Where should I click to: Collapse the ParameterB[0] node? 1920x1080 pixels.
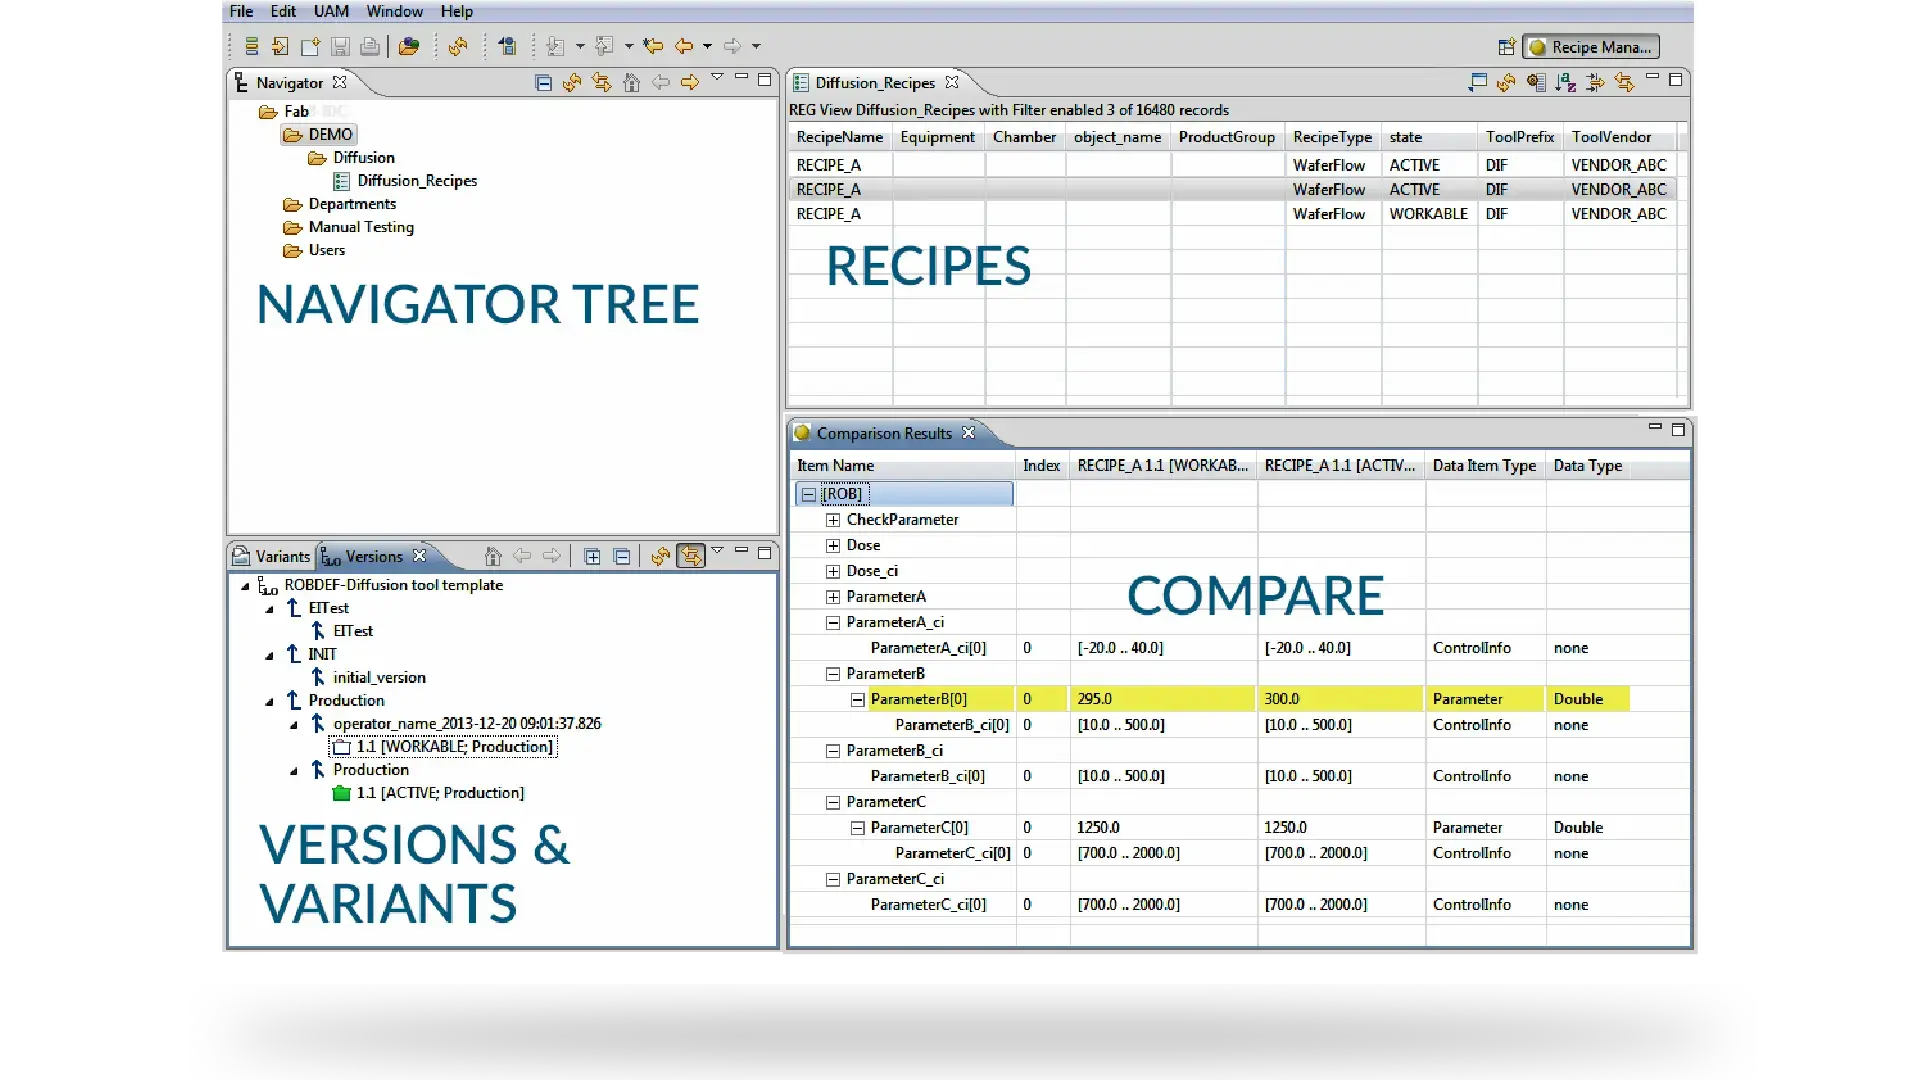[857, 700]
